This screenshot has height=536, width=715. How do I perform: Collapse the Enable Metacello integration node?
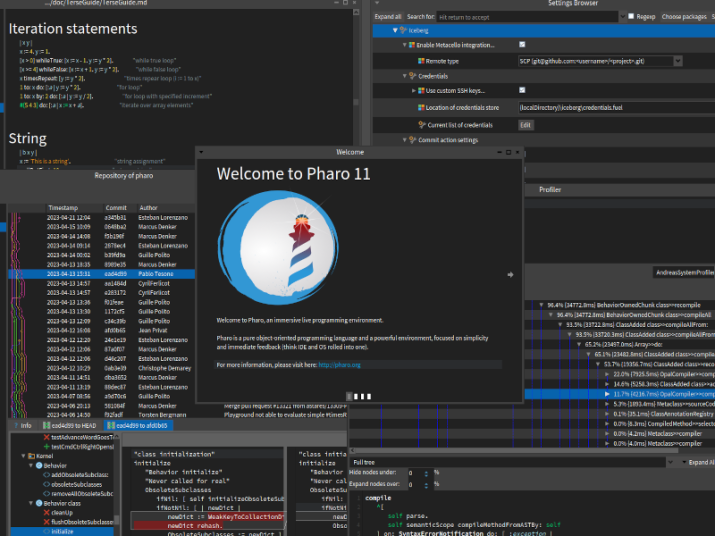pos(404,45)
